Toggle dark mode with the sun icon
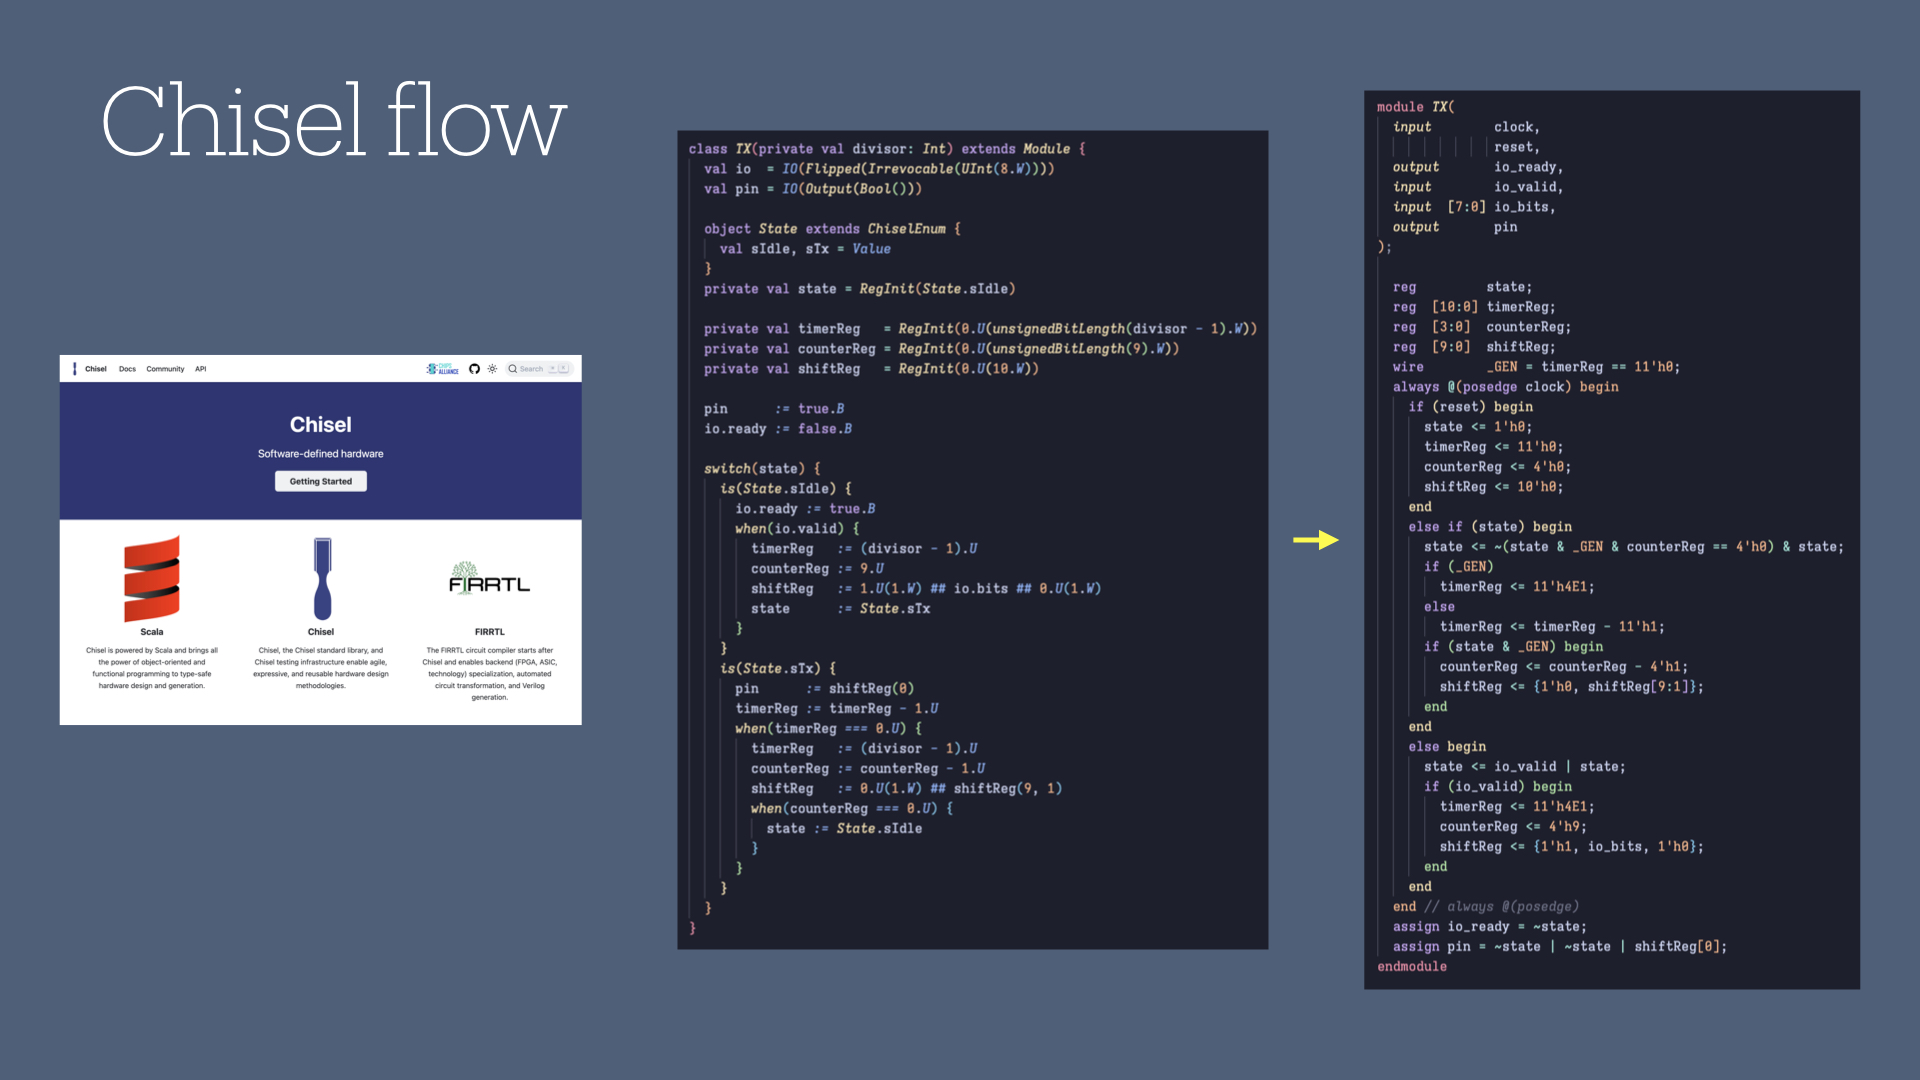1920x1080 pixels. [x=492, y=368]
